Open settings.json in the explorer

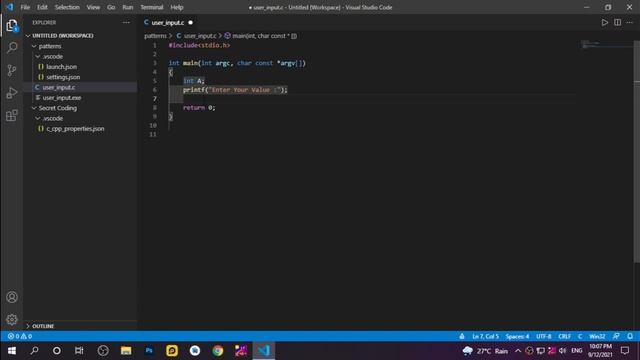(63, 77)
